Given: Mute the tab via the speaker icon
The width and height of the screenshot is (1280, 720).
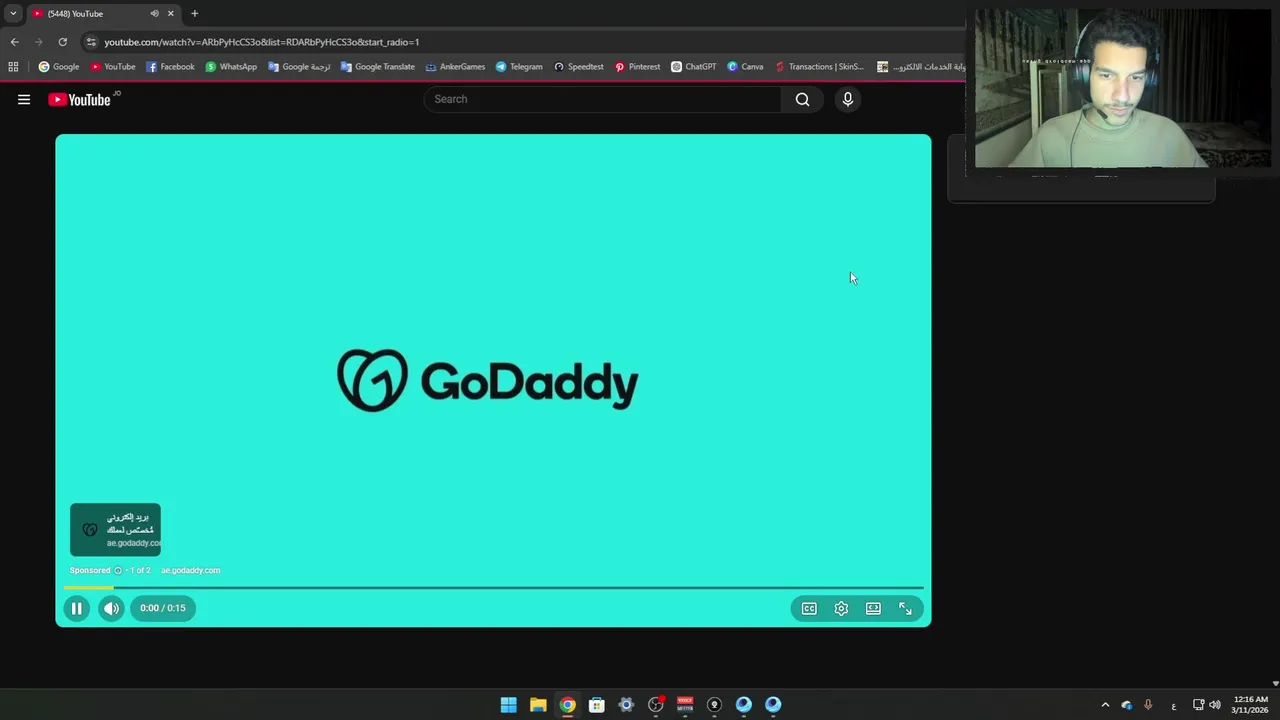Looking at the screenshot, I should (154, 14).
